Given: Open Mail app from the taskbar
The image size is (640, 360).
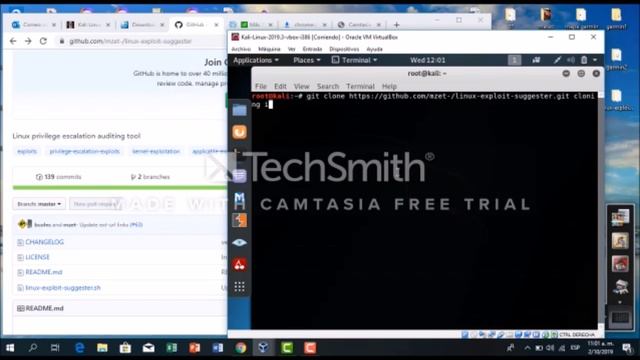Looking at the screenshot, I should (149, 348).
